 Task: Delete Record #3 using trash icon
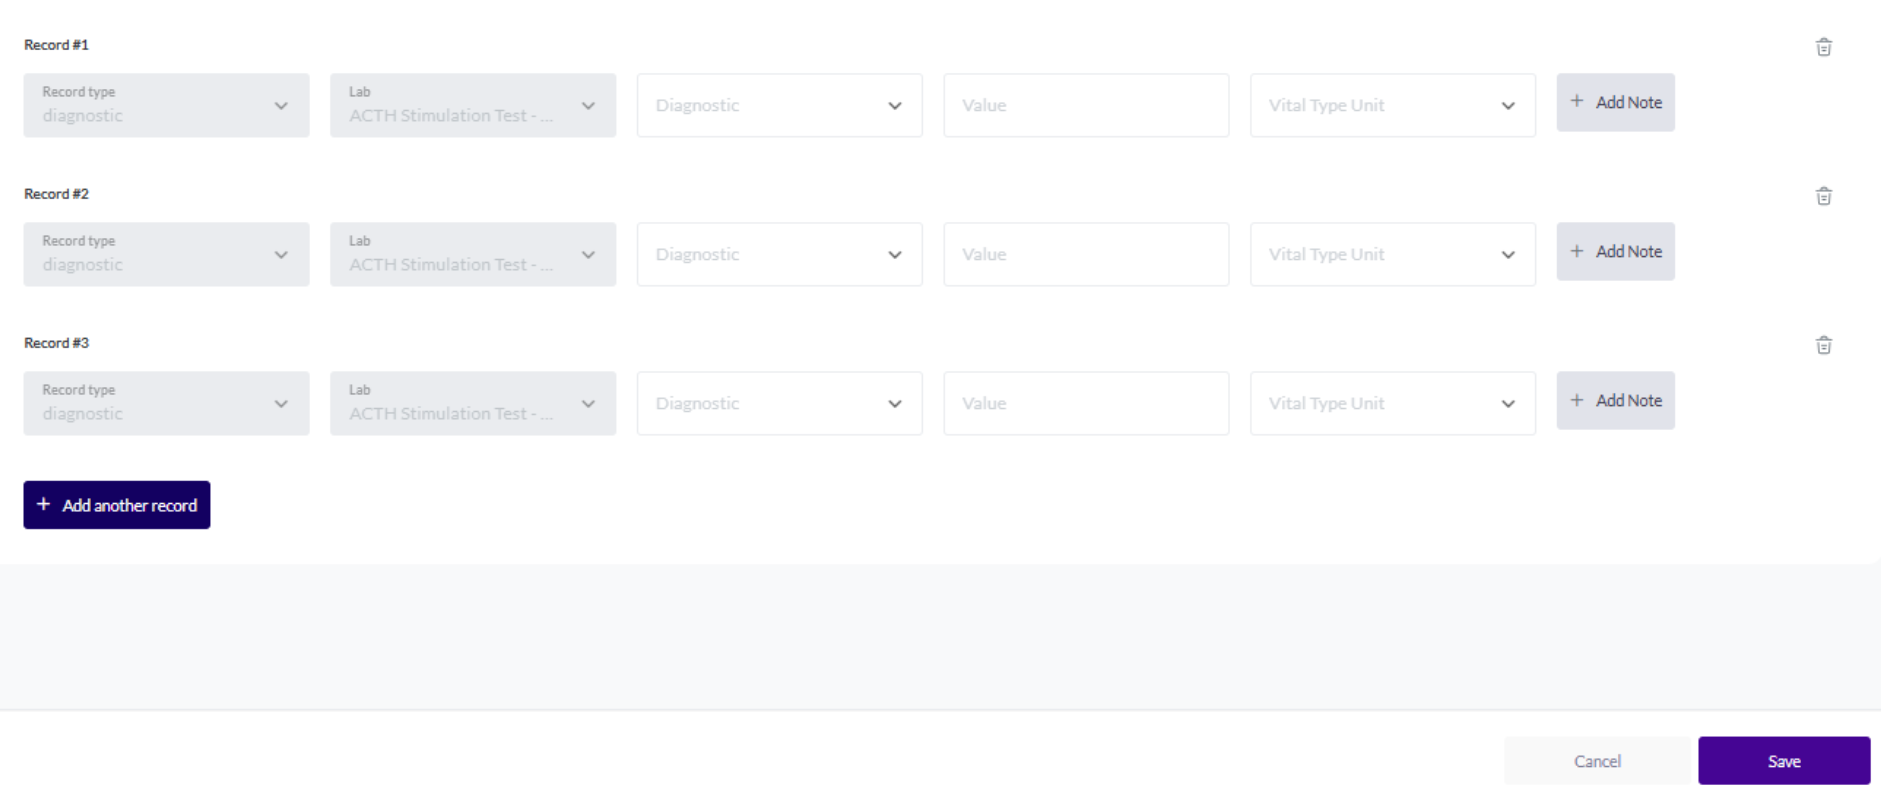coord(1823,345)
